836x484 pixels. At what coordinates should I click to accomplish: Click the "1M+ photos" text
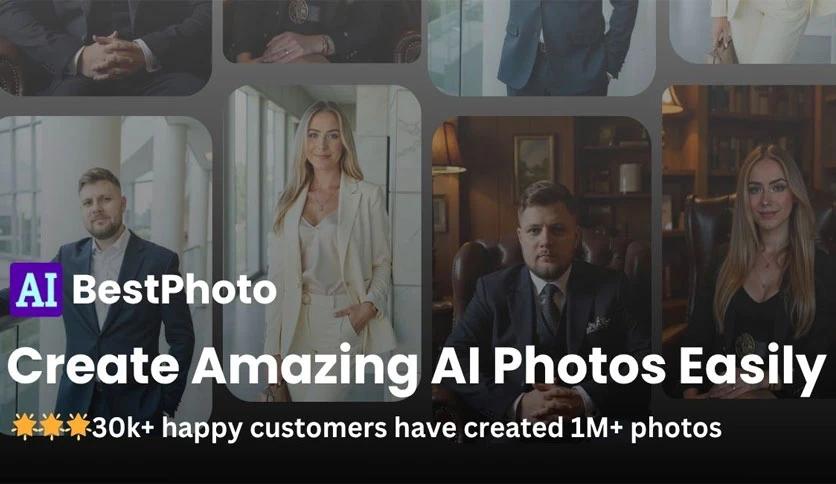[x=646, y=428]
